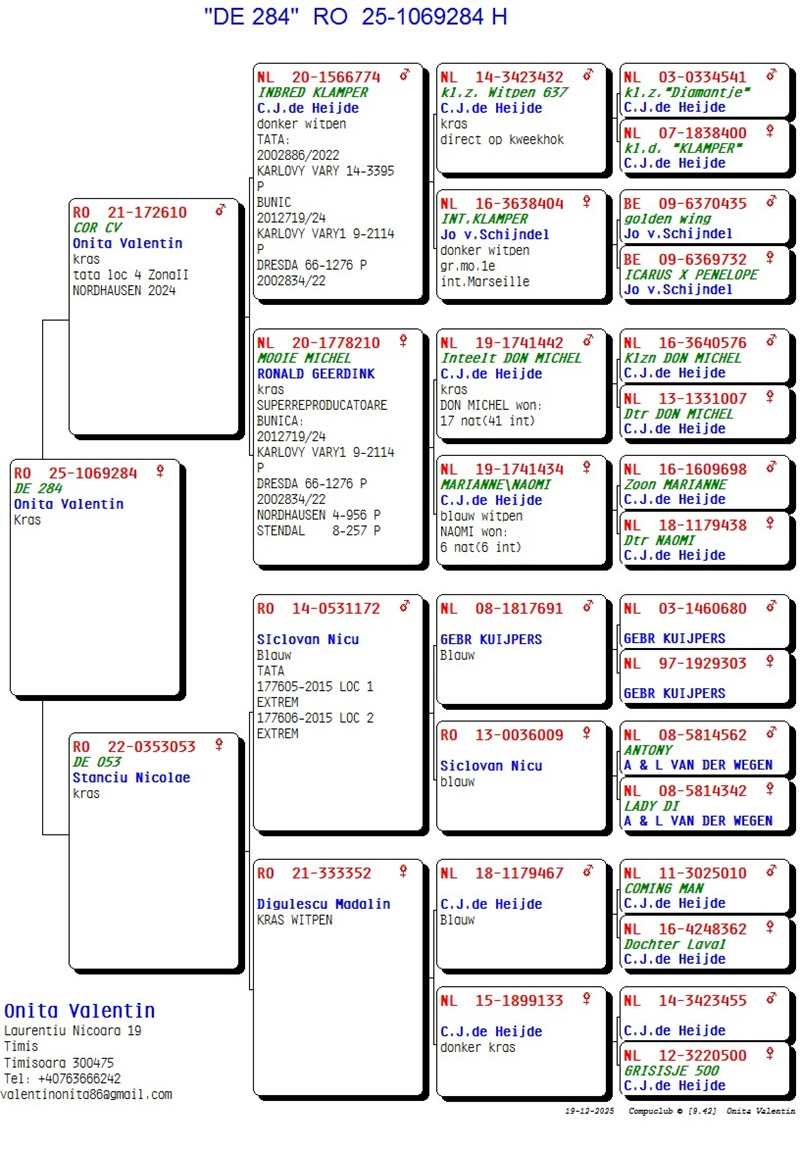Select the COR CV pigeon name
Viewport: 800px width, 1149px height.
coord(97,227)
